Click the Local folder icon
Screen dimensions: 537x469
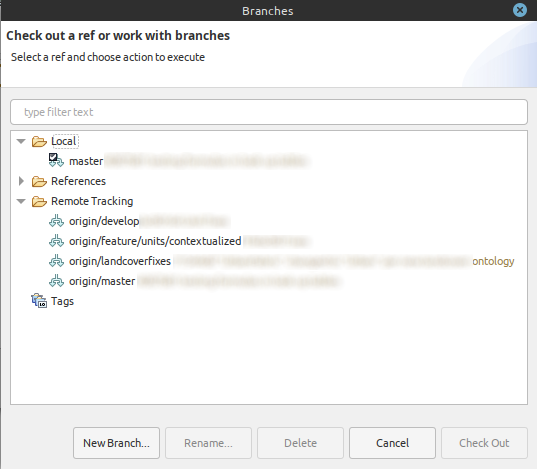click(x=39, y=141)
